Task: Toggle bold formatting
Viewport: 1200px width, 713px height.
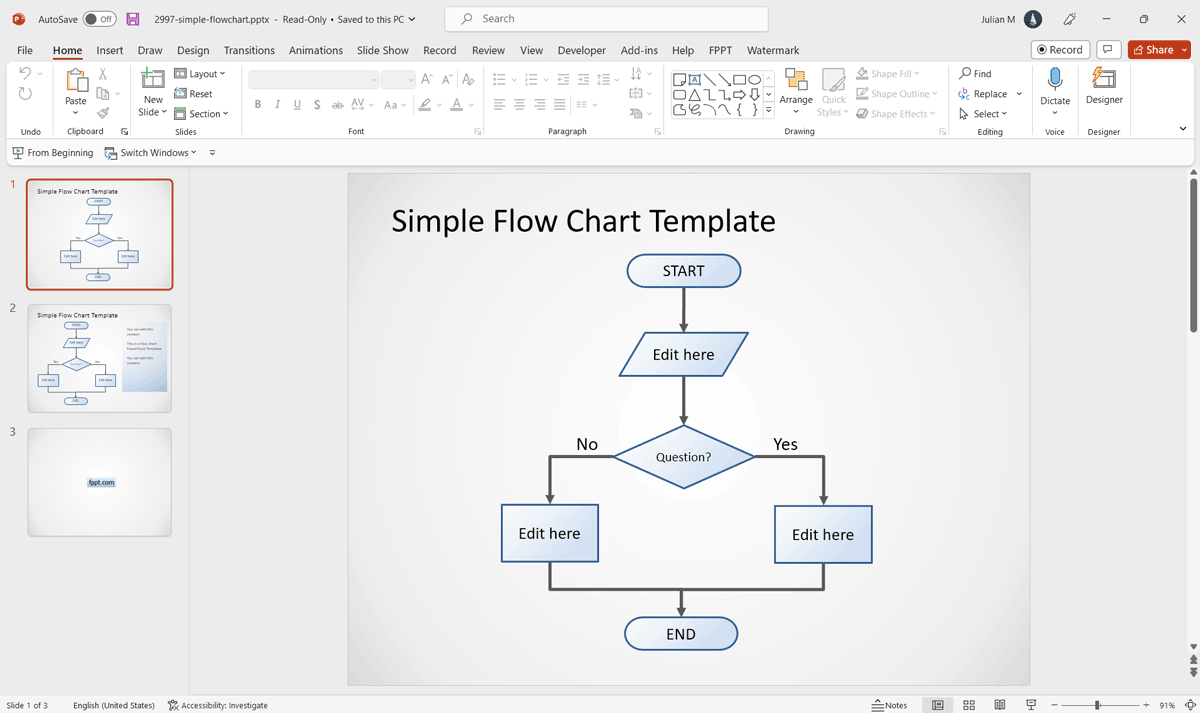Action: (257, 104)
